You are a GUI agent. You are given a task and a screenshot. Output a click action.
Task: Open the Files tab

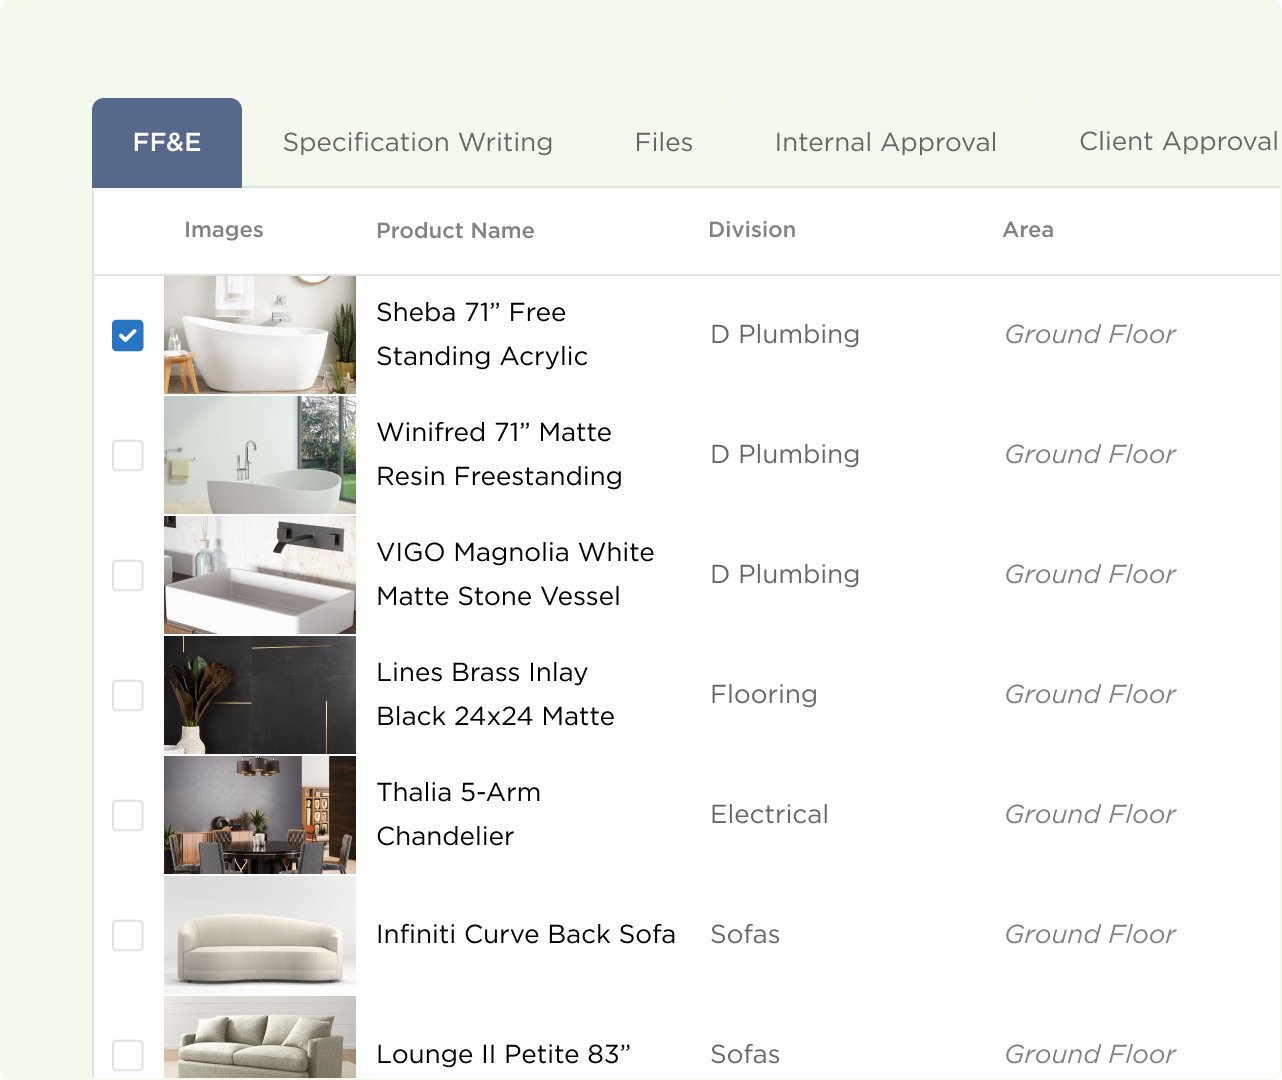click(x=663, y=143)
